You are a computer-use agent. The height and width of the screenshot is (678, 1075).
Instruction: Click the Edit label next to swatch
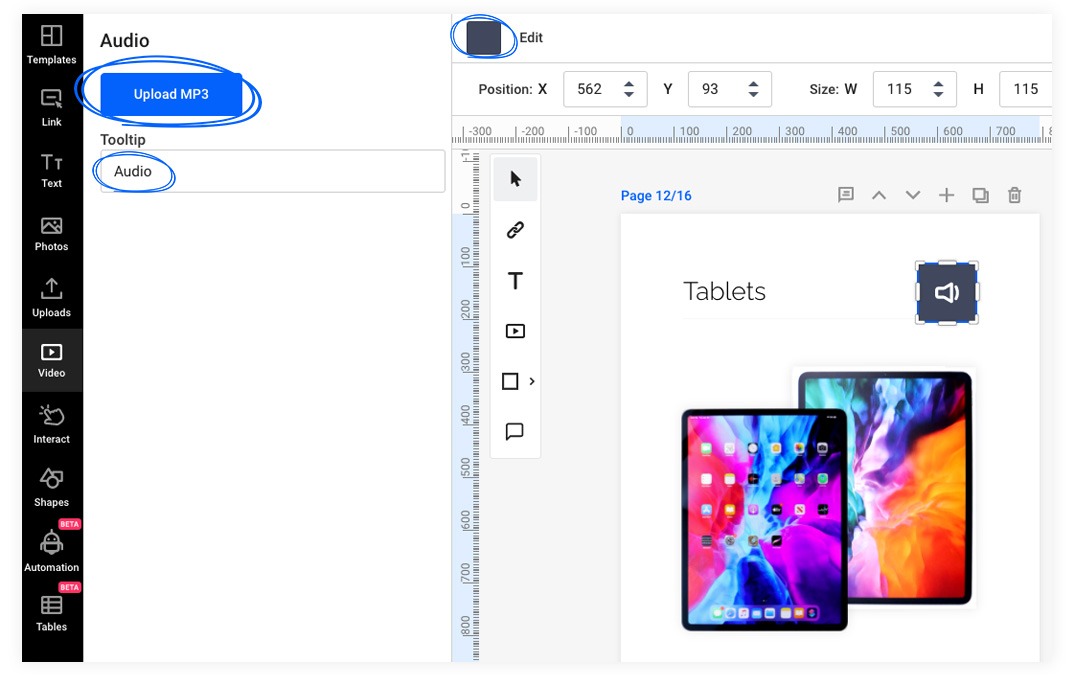click(x=531, y=38)
